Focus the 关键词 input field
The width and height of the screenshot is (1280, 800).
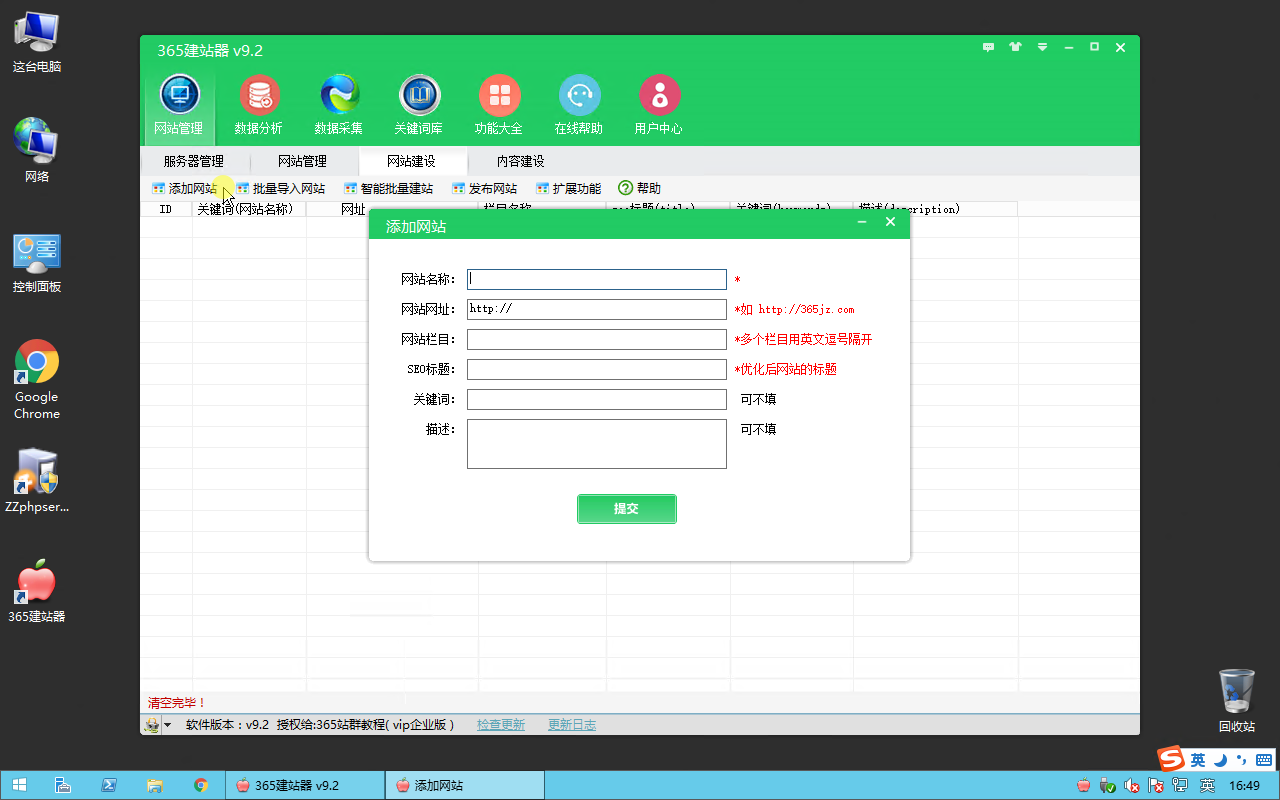tap(597, 399)
